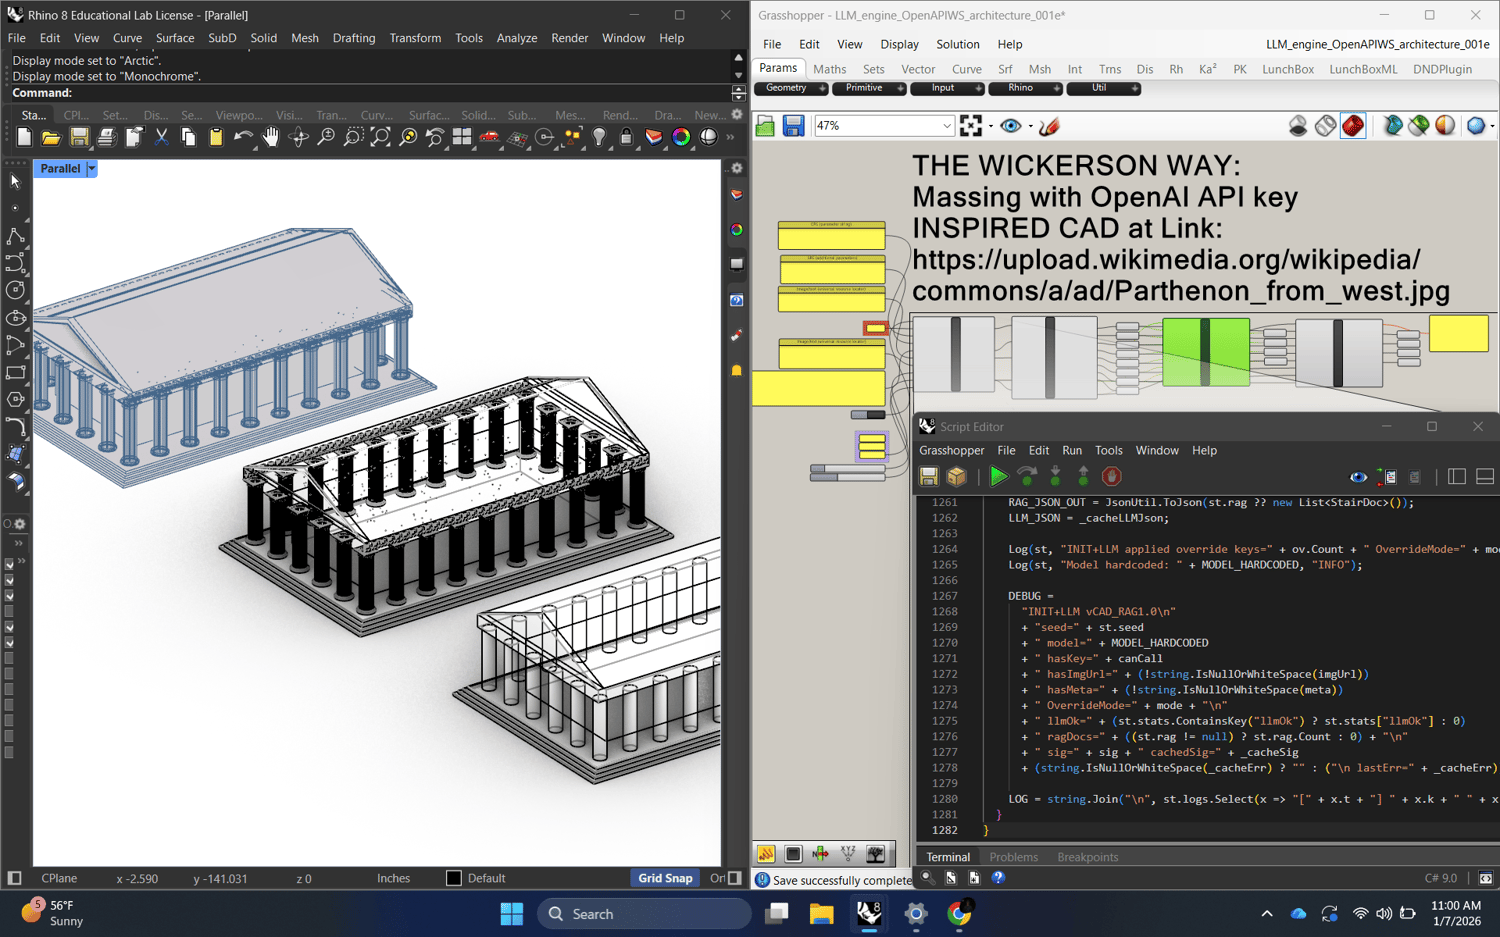
Task: Click the padlock Lock icon in Rhino
Action: [x=626, y=138]
